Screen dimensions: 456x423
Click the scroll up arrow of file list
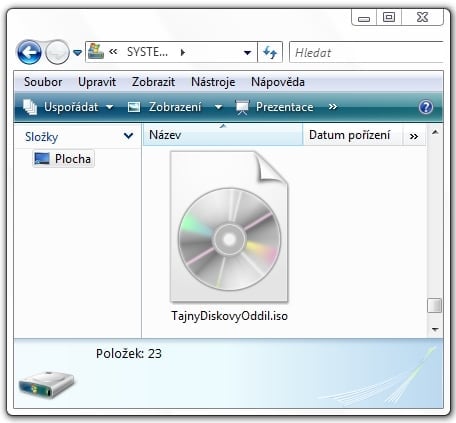click(x=435, y=132)
